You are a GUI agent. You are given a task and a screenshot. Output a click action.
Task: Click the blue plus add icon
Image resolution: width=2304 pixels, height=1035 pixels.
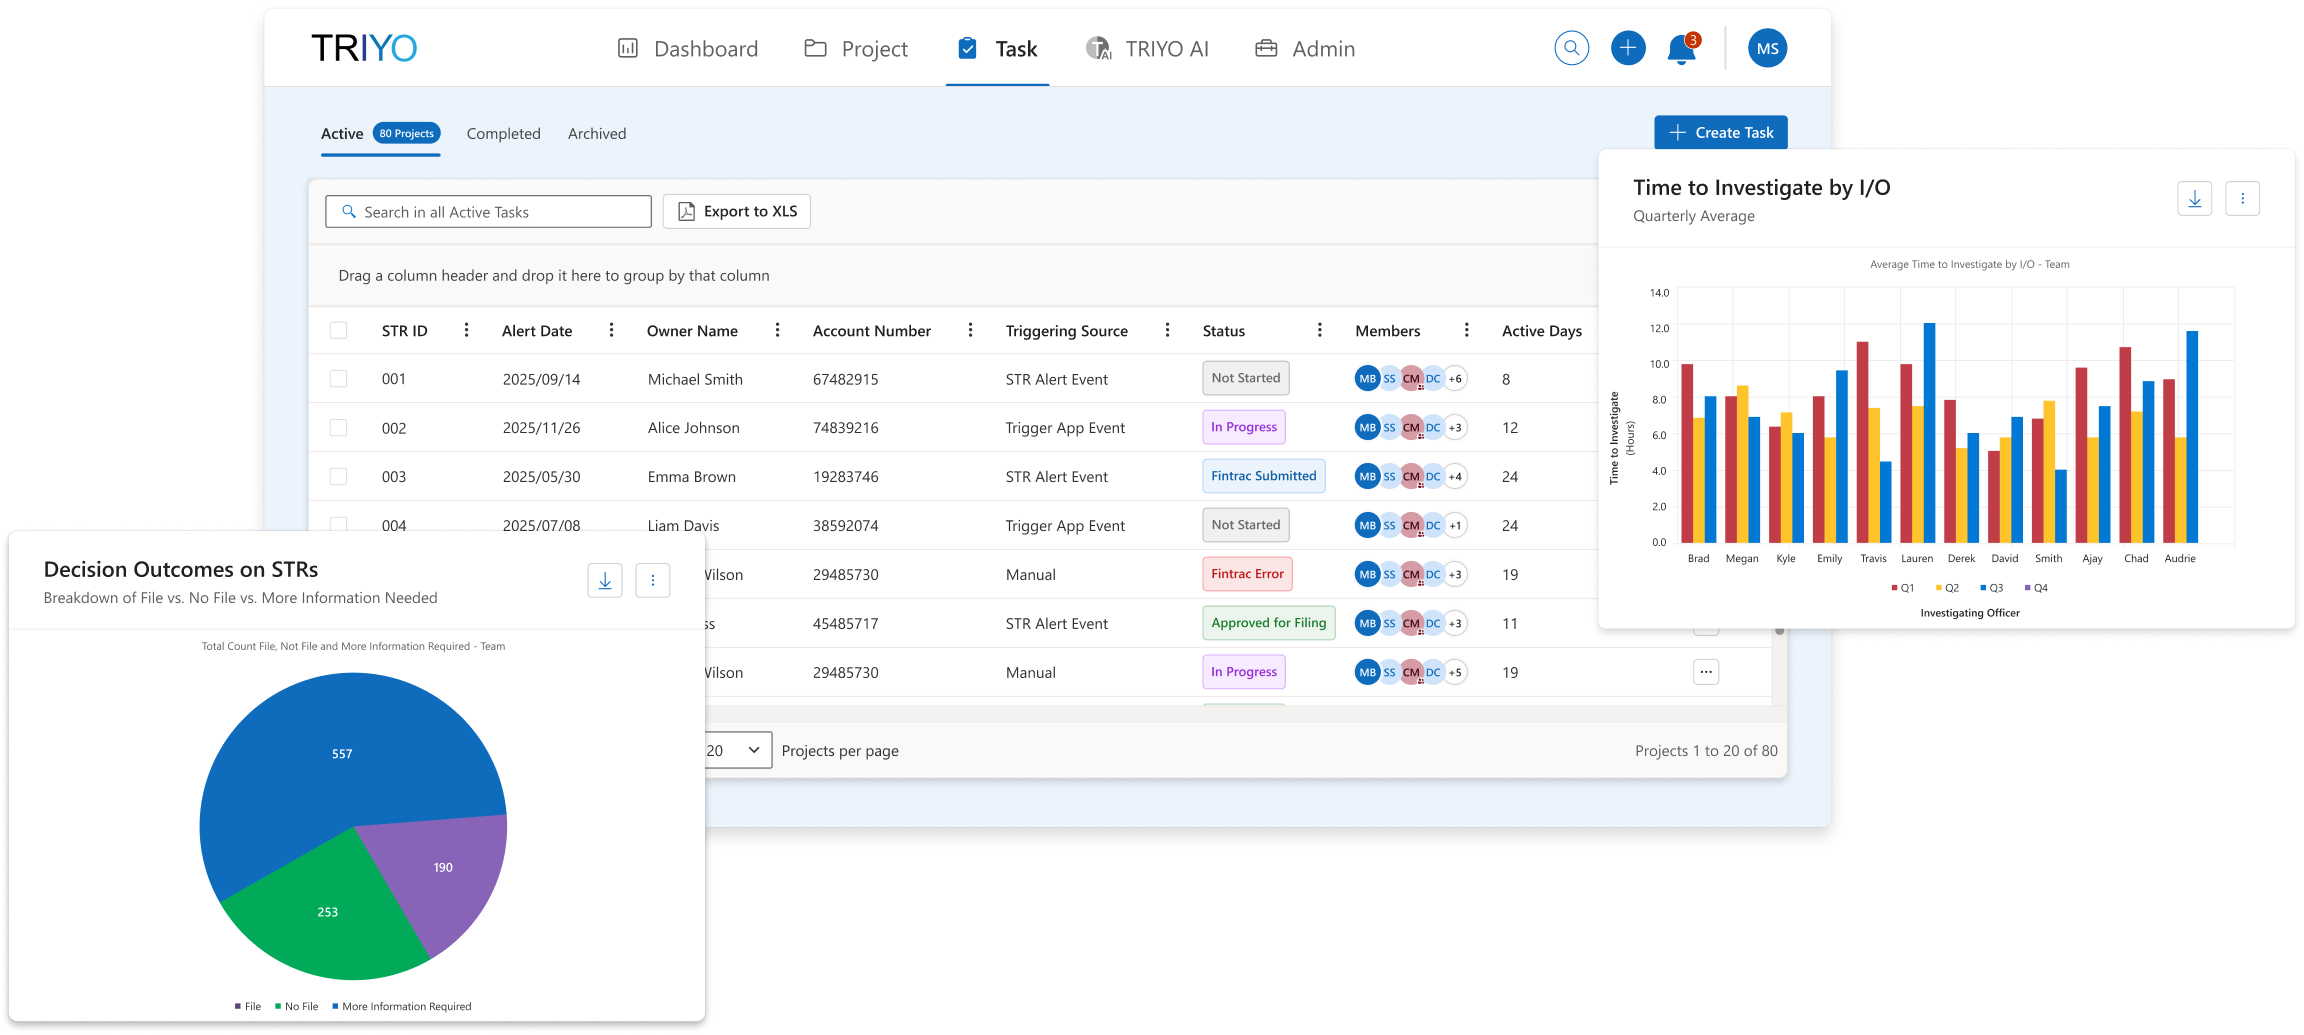(x=1628, y=48)
